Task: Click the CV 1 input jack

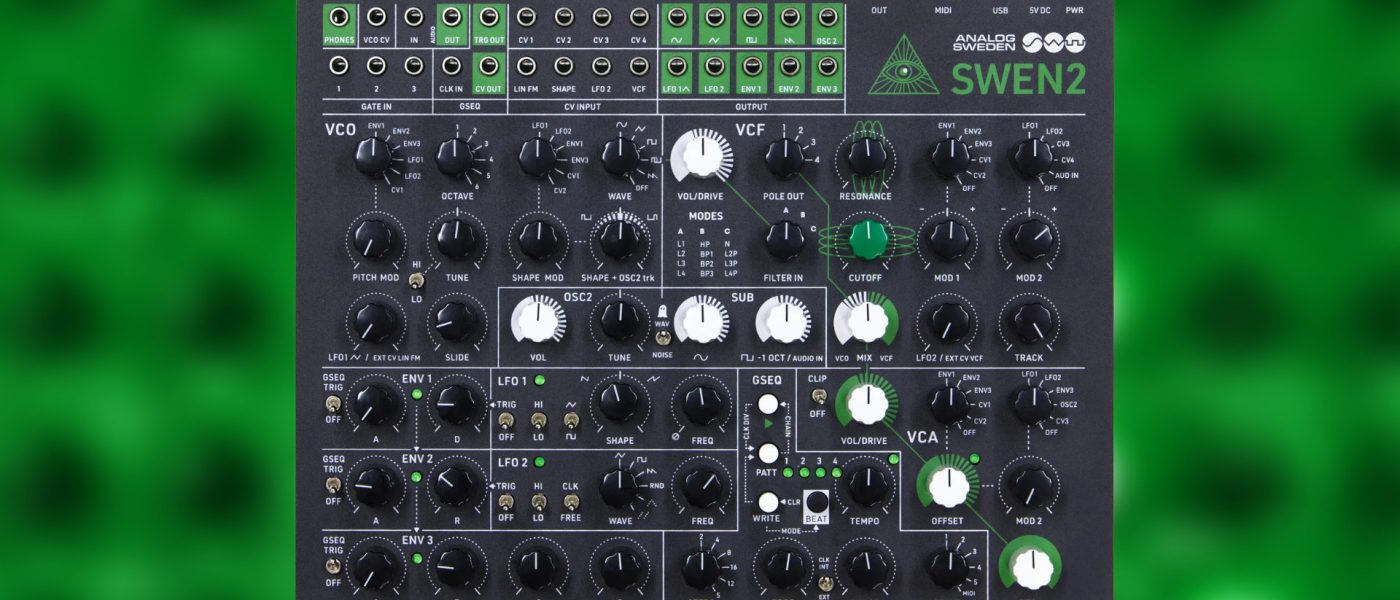Action: pos(526,17)
